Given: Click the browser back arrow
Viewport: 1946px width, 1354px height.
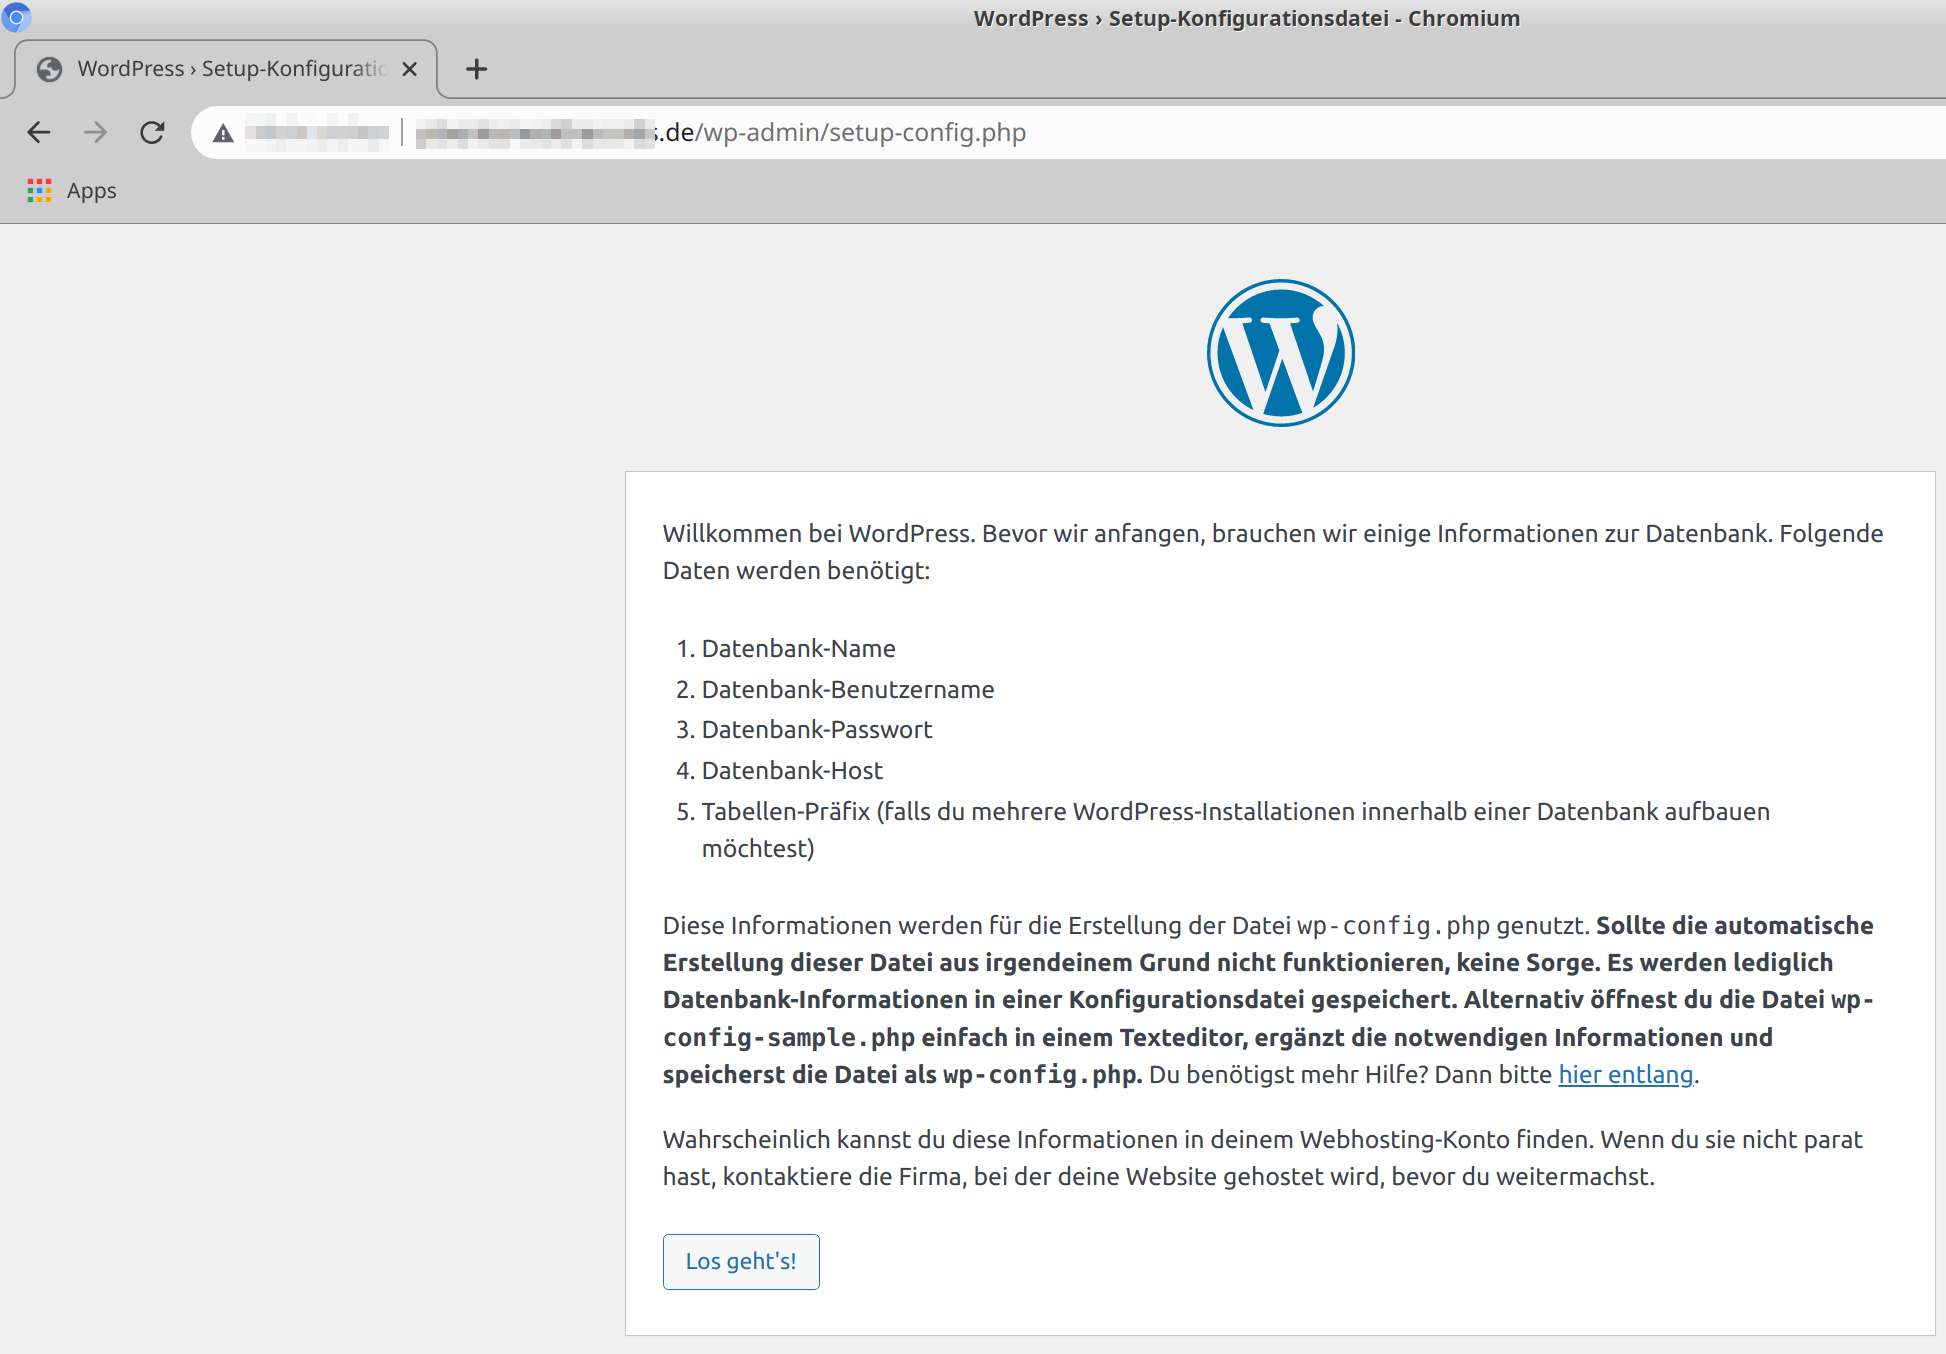Looking at the screenshot, I should [x=39, y=132].
